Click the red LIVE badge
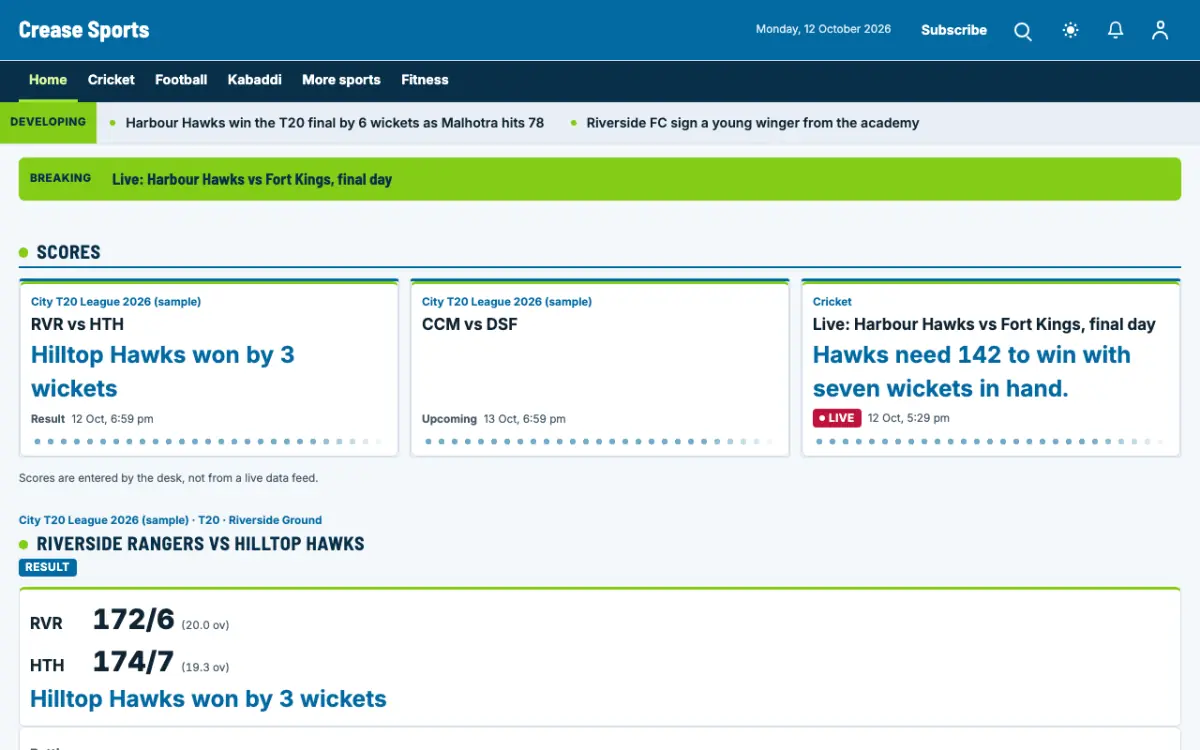The height and width of the screenshot is (750, 1200). click(x=837, y=418)
